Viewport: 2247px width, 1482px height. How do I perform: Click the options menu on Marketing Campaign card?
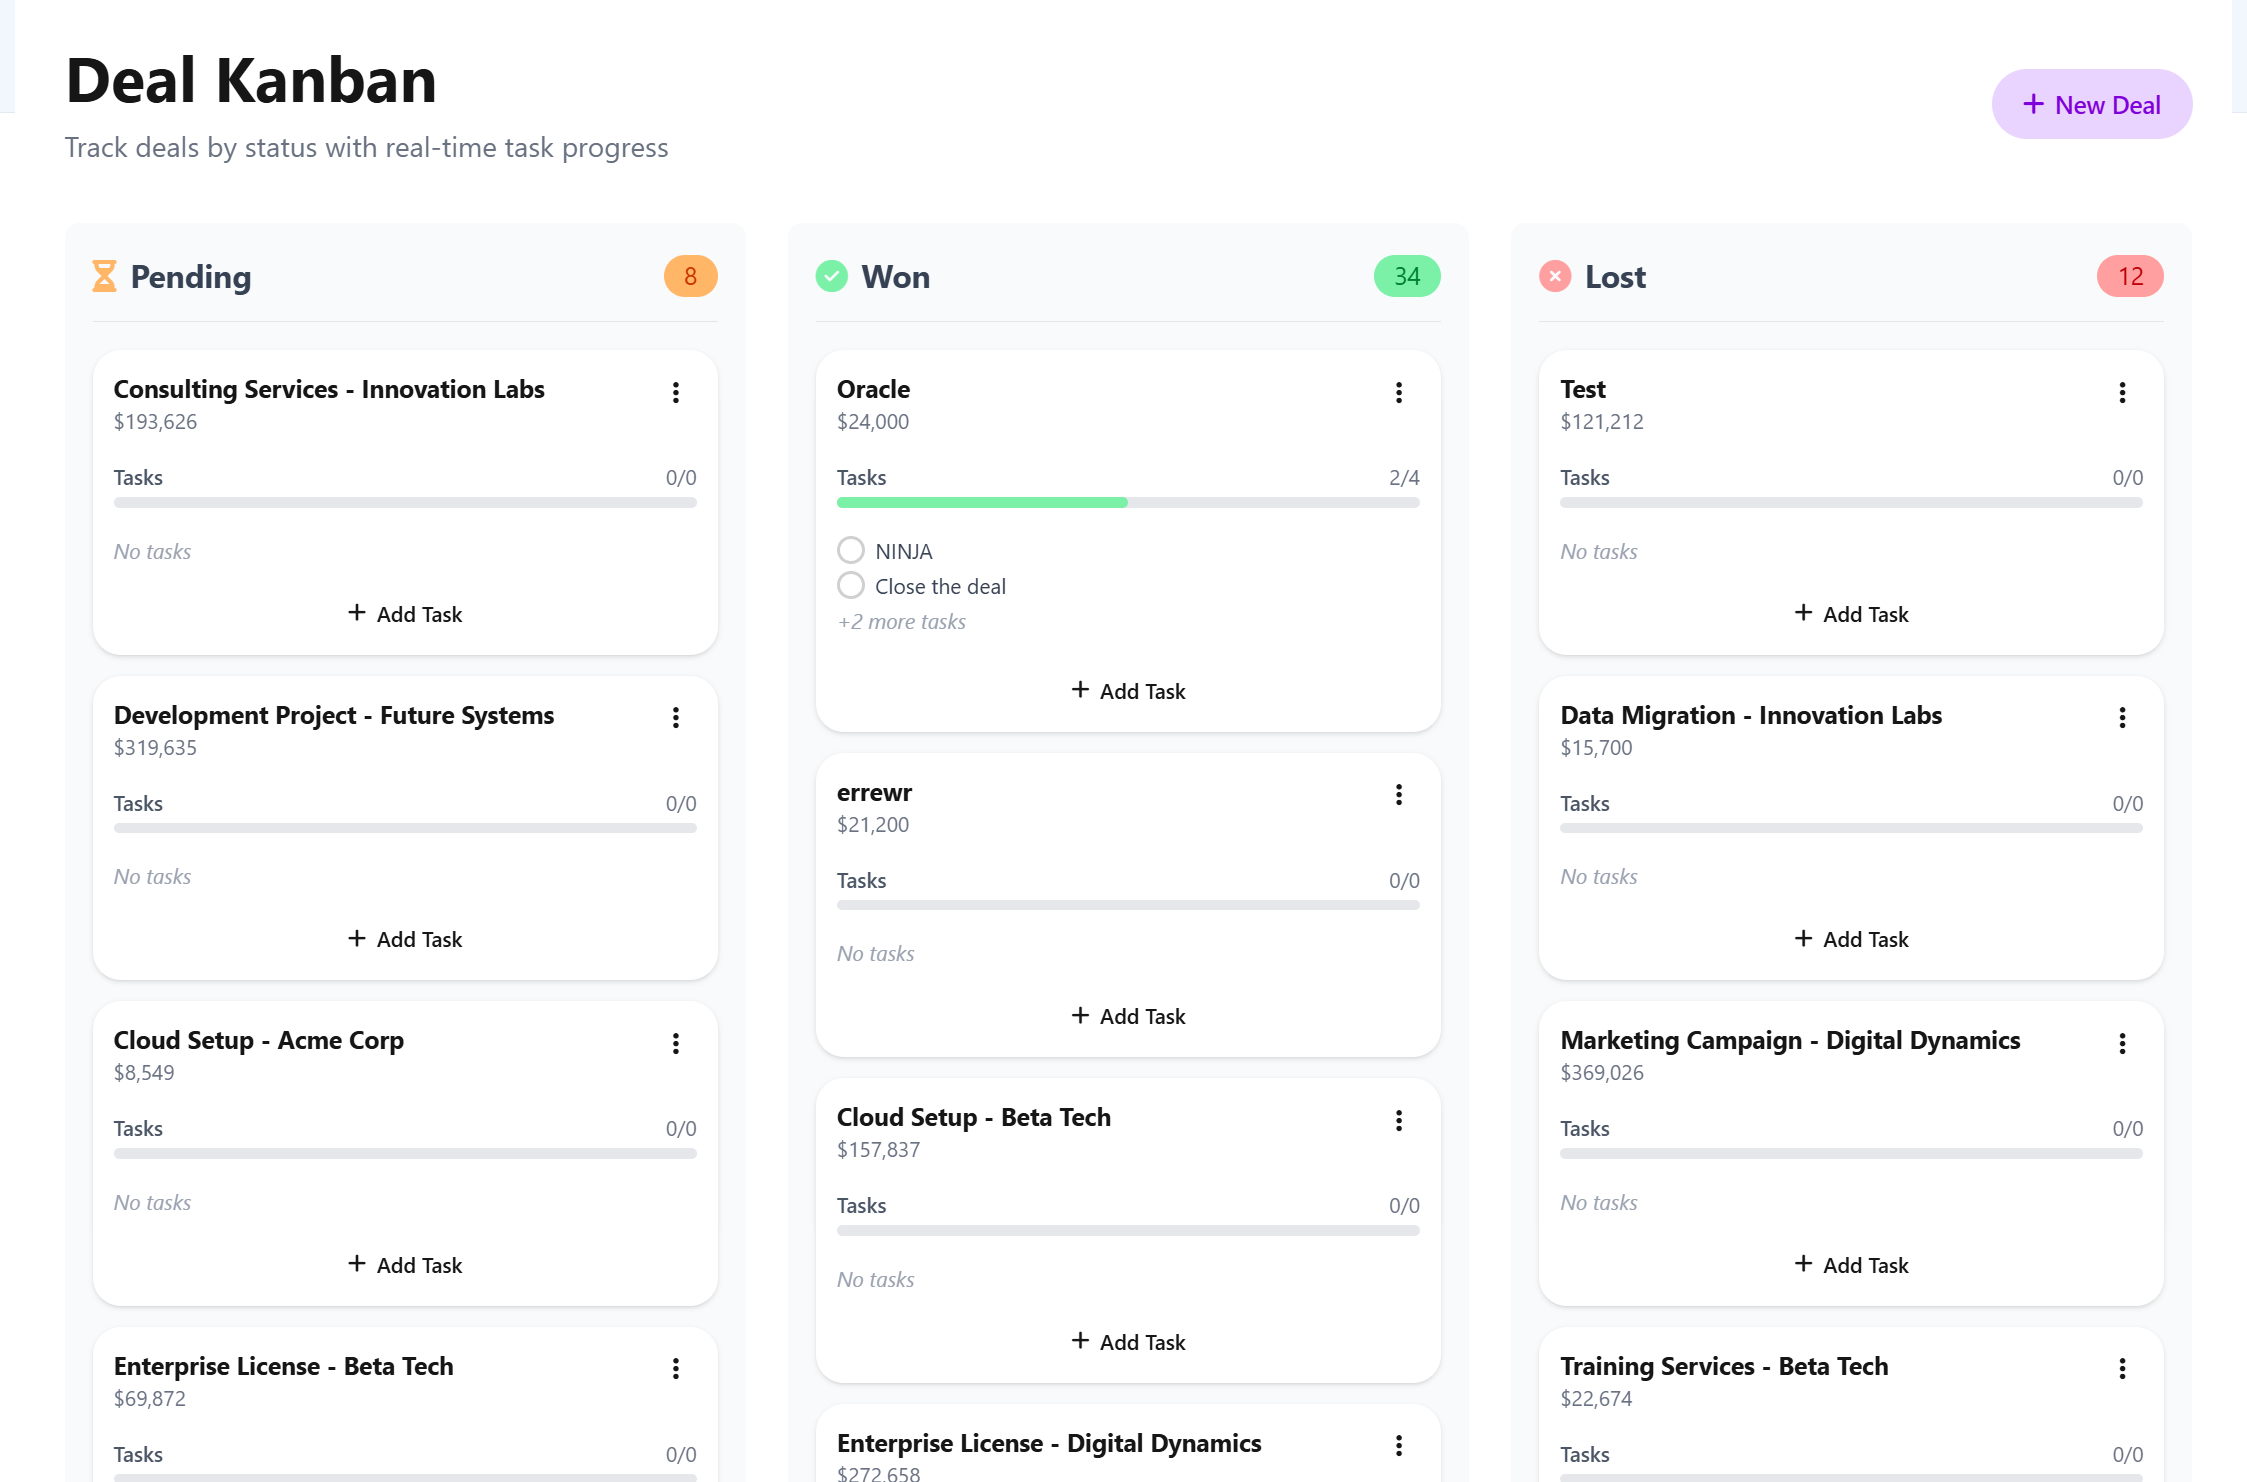click(x=2122, y=1043)
